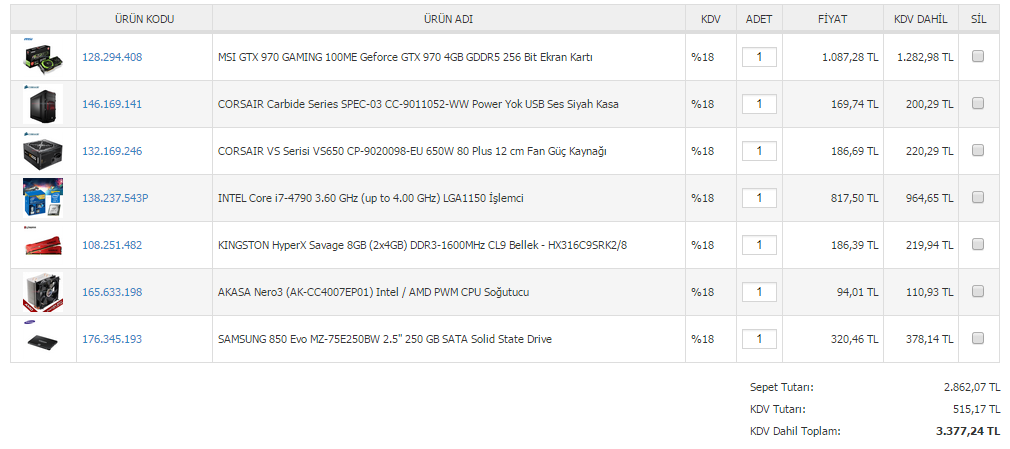
Task: Focus quantity box for the Kingston HyperX memory
Action: click(x=759, y=245)
